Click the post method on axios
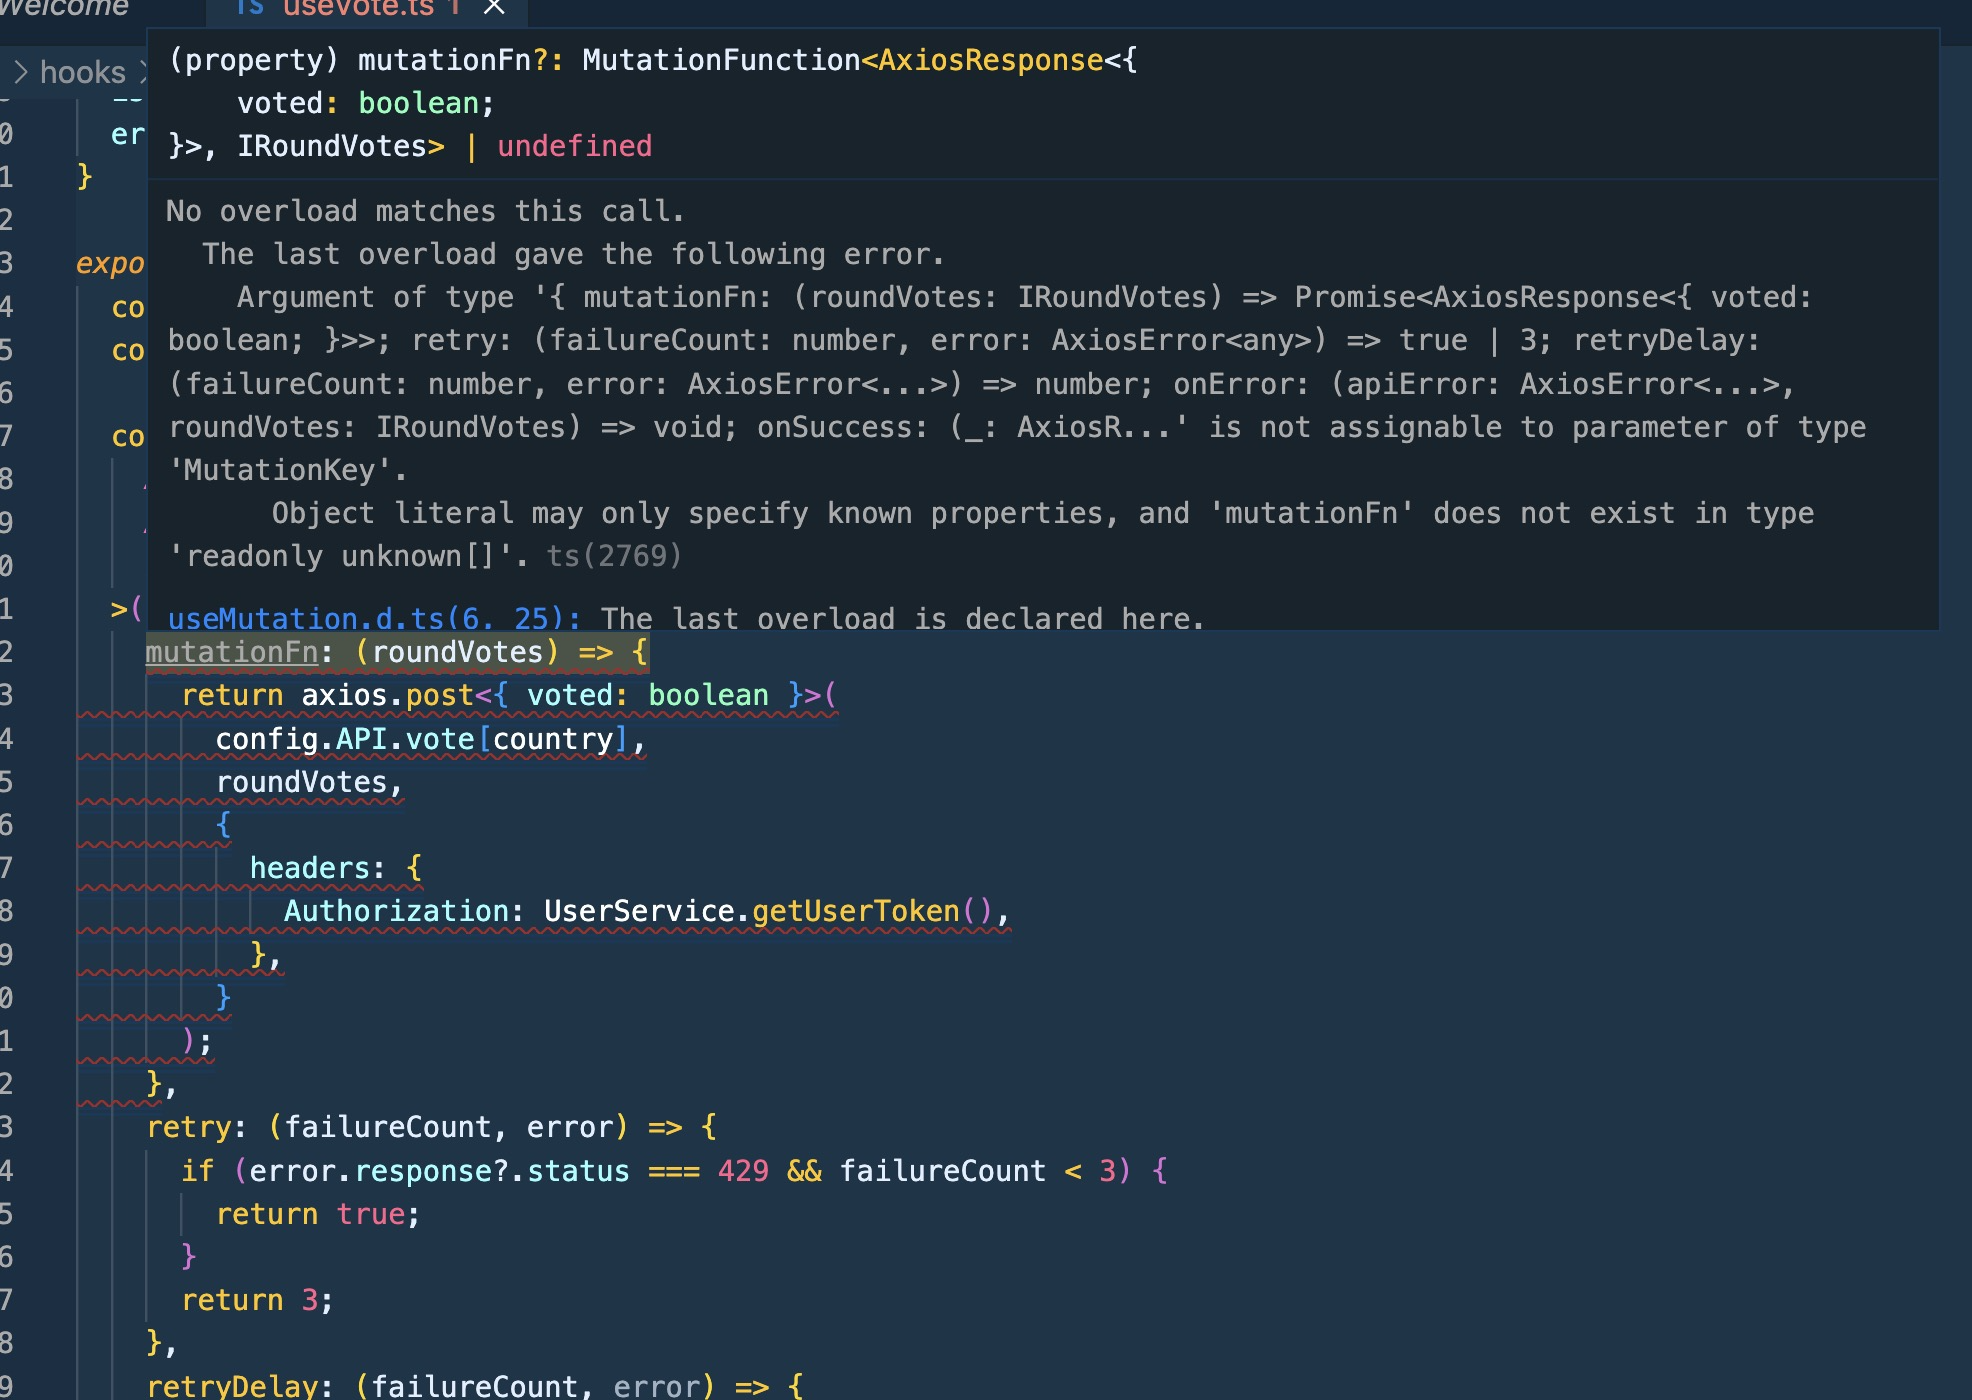The width and height of the screenshot is (1972, 1400). tap(439, 695)
